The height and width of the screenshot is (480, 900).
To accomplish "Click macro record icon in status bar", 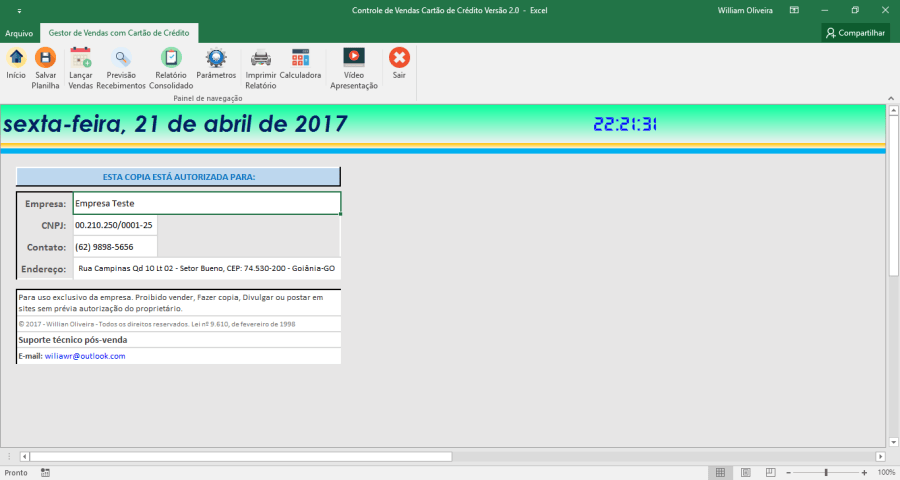I will click(45, 473).
